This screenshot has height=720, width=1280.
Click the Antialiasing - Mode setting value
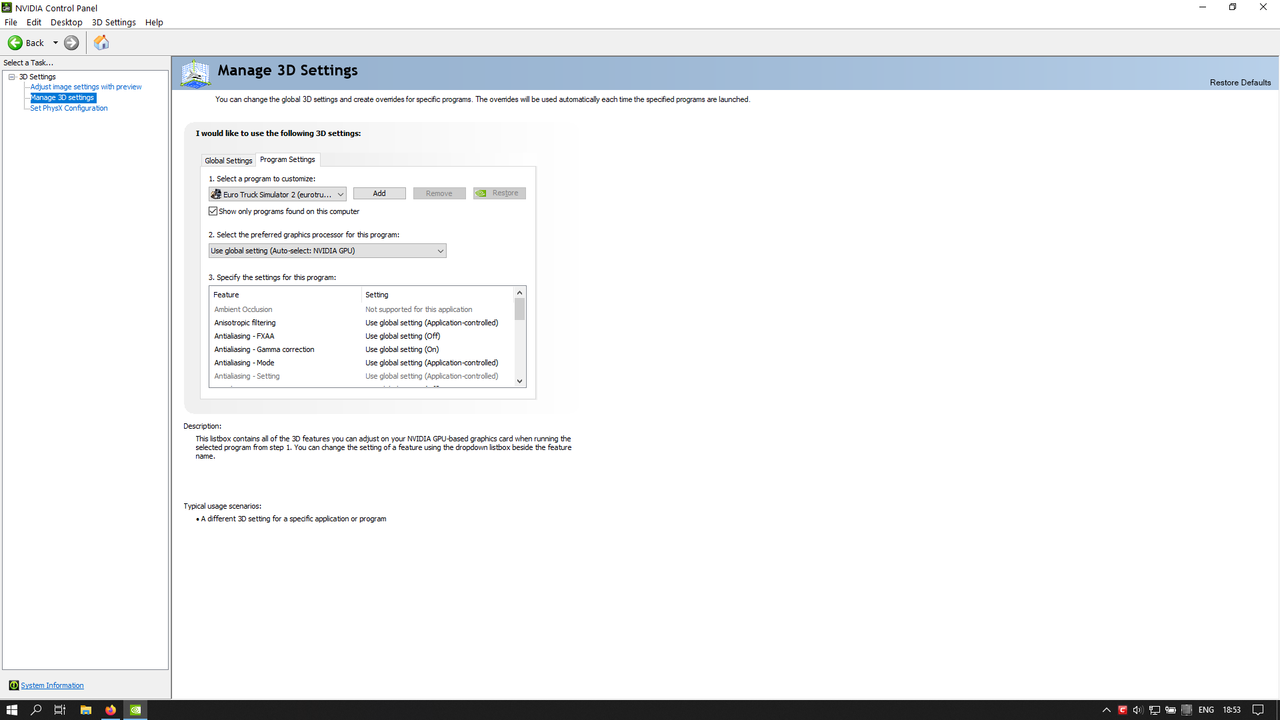click(x=431, y=363)
